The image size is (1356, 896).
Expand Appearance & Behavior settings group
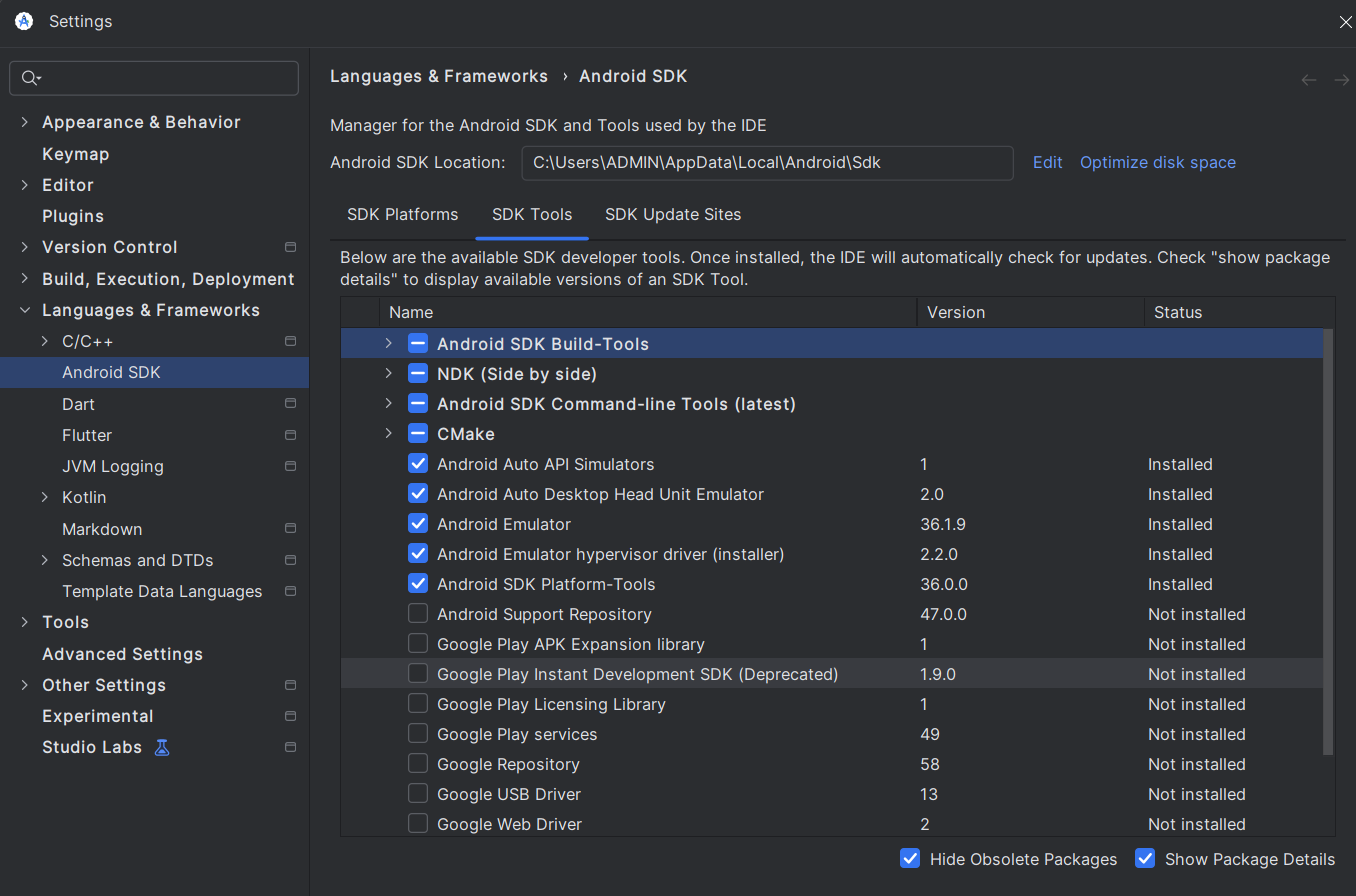click(25, 122)
